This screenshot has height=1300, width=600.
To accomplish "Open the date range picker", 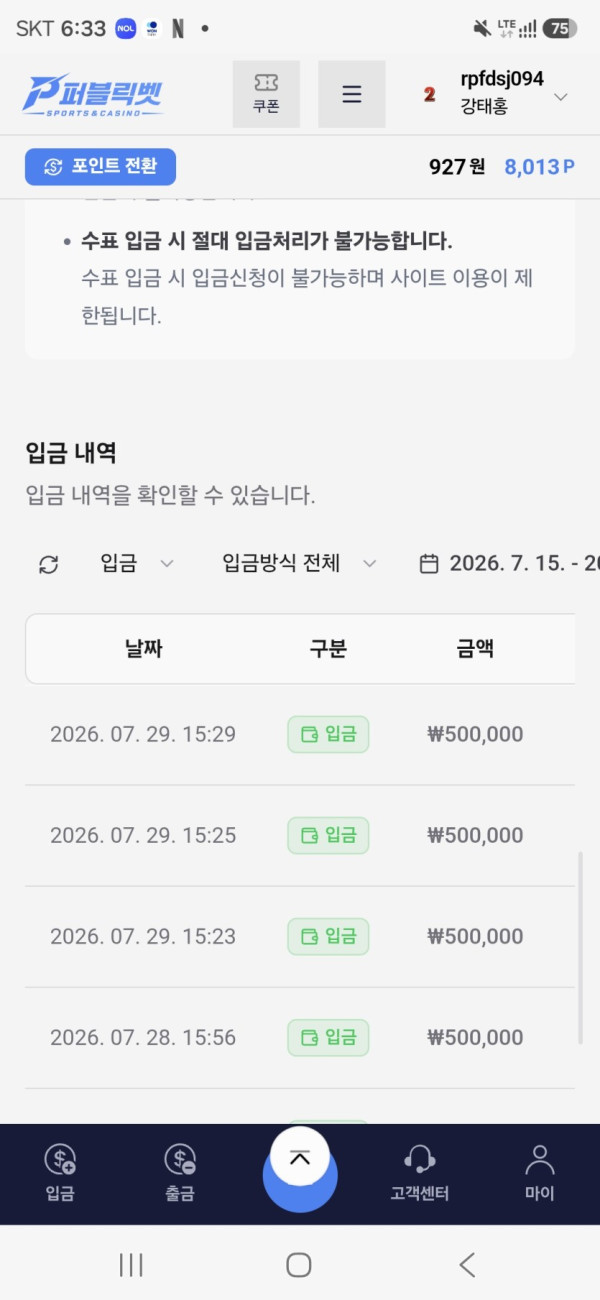I will [x=509, y=564].
